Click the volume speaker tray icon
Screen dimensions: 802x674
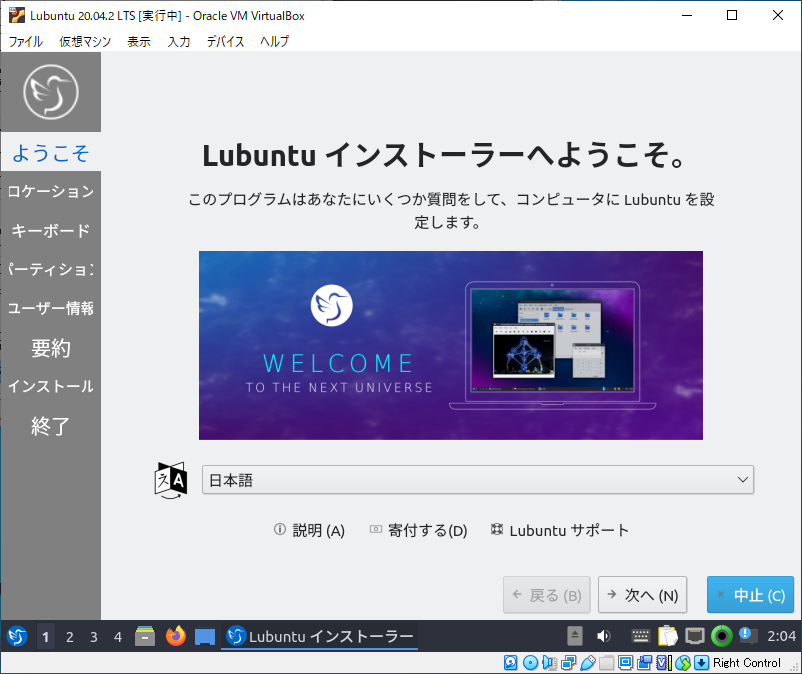(604, 636)
